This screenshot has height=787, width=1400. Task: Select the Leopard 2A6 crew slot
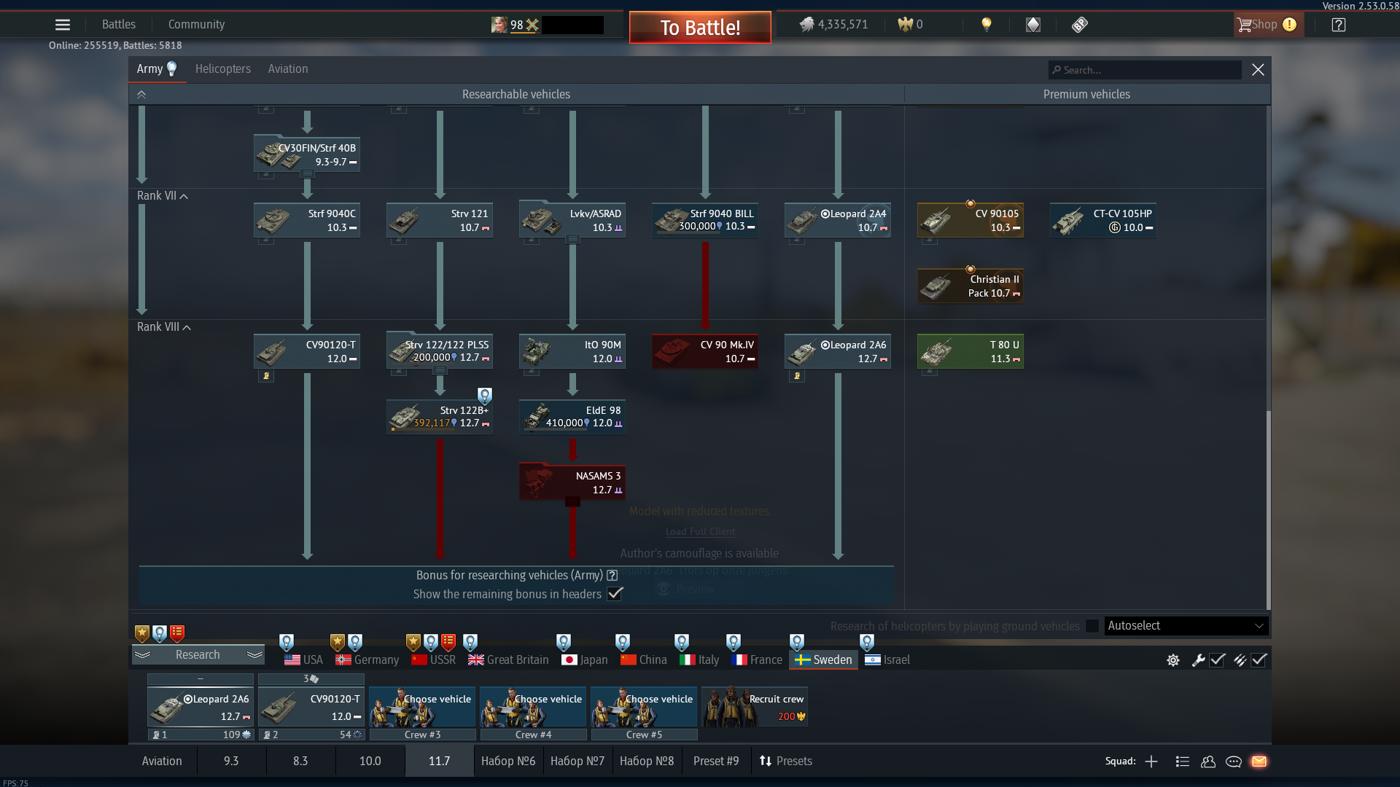(200, 707)
